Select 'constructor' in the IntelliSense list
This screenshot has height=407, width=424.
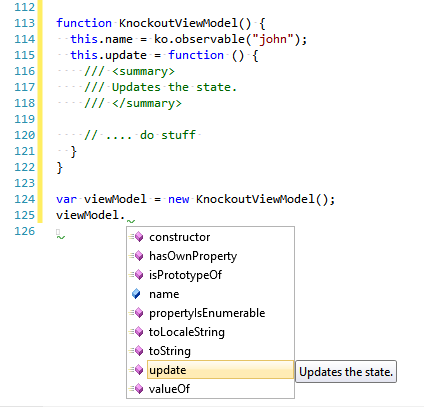pos(210,237)
